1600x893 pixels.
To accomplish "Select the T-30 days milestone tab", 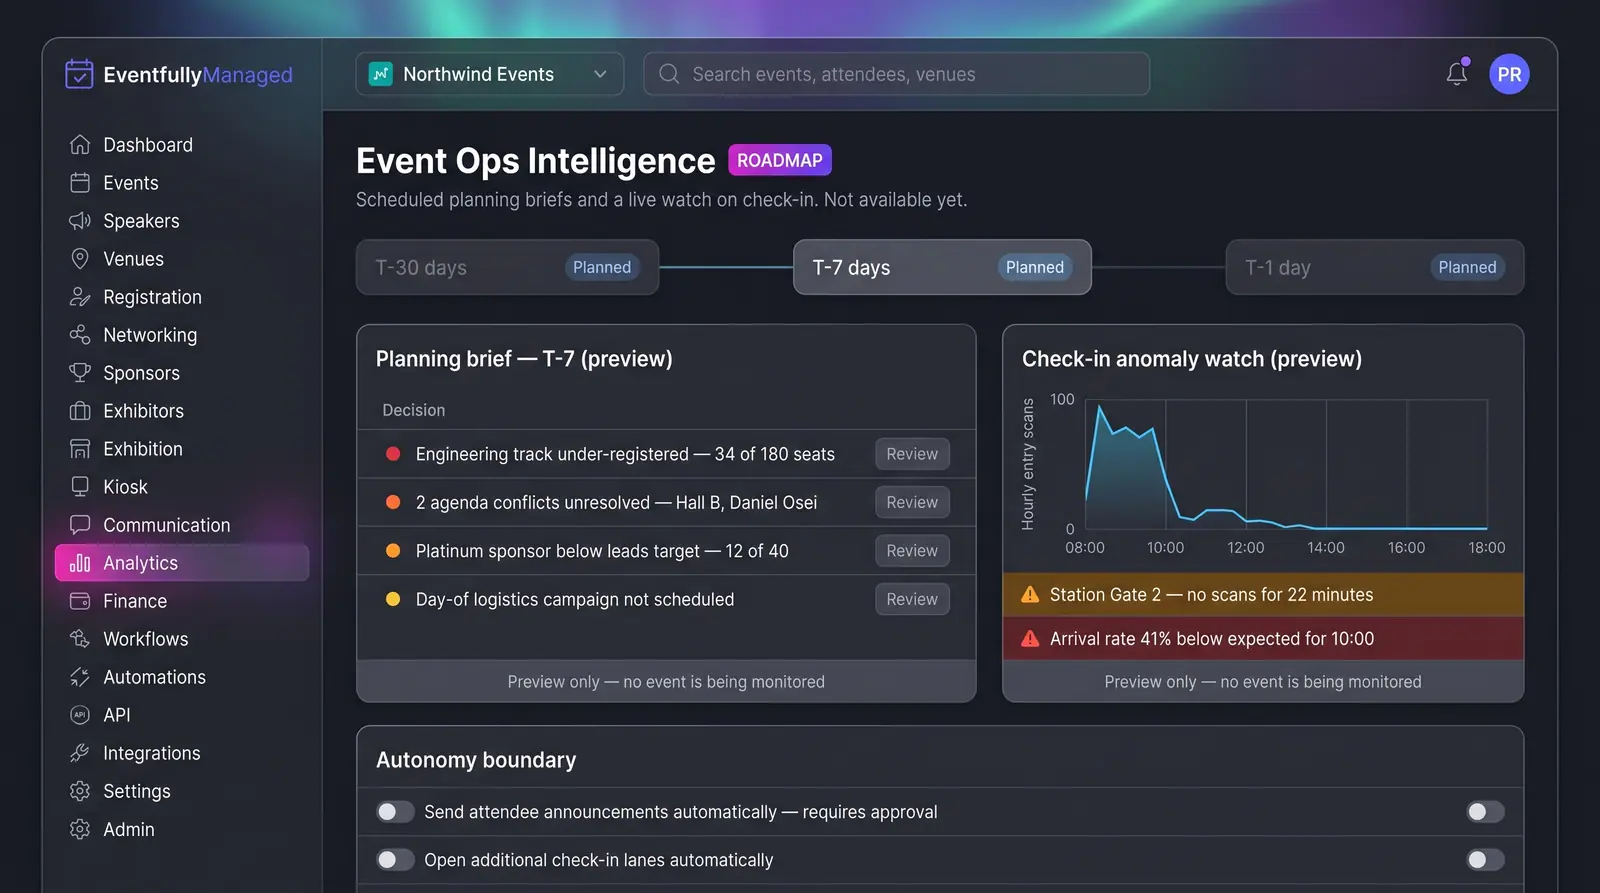I will pyautogui.click(x=507, y=267).
